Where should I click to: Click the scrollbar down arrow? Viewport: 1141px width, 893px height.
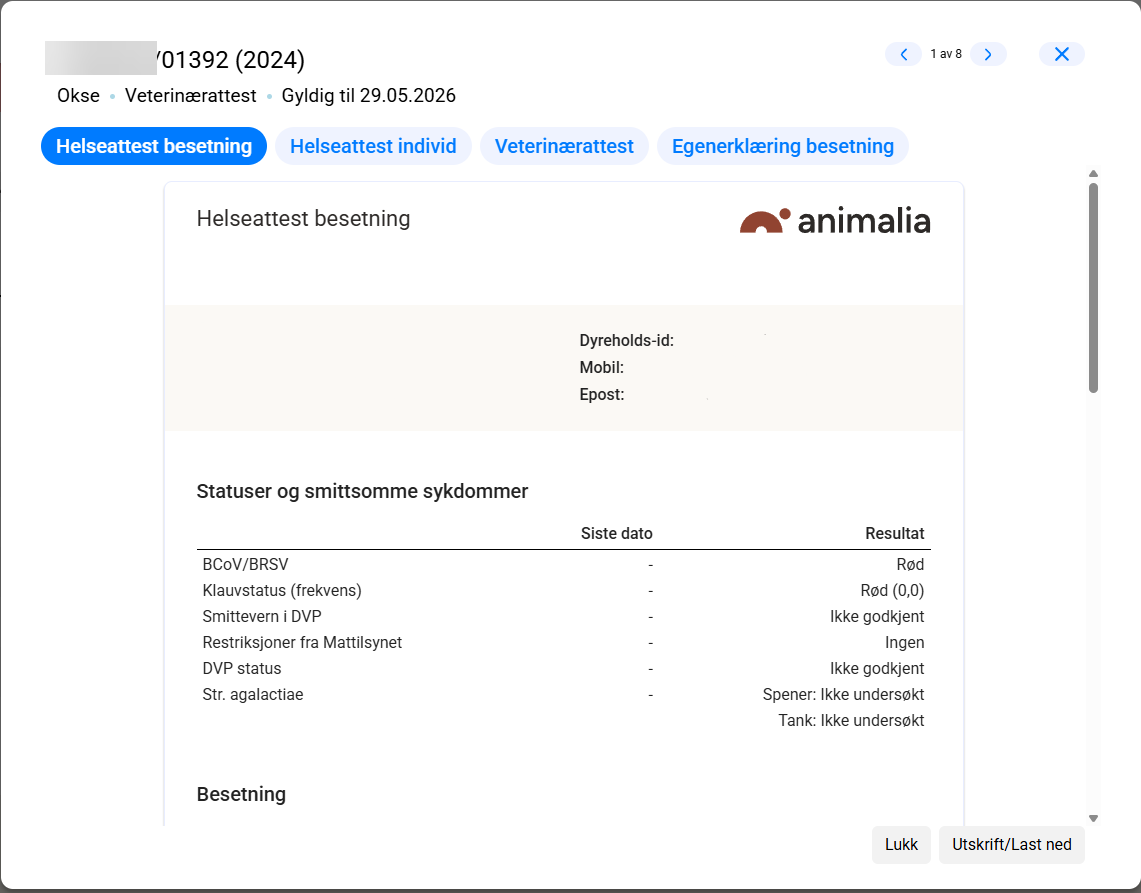1093,819
